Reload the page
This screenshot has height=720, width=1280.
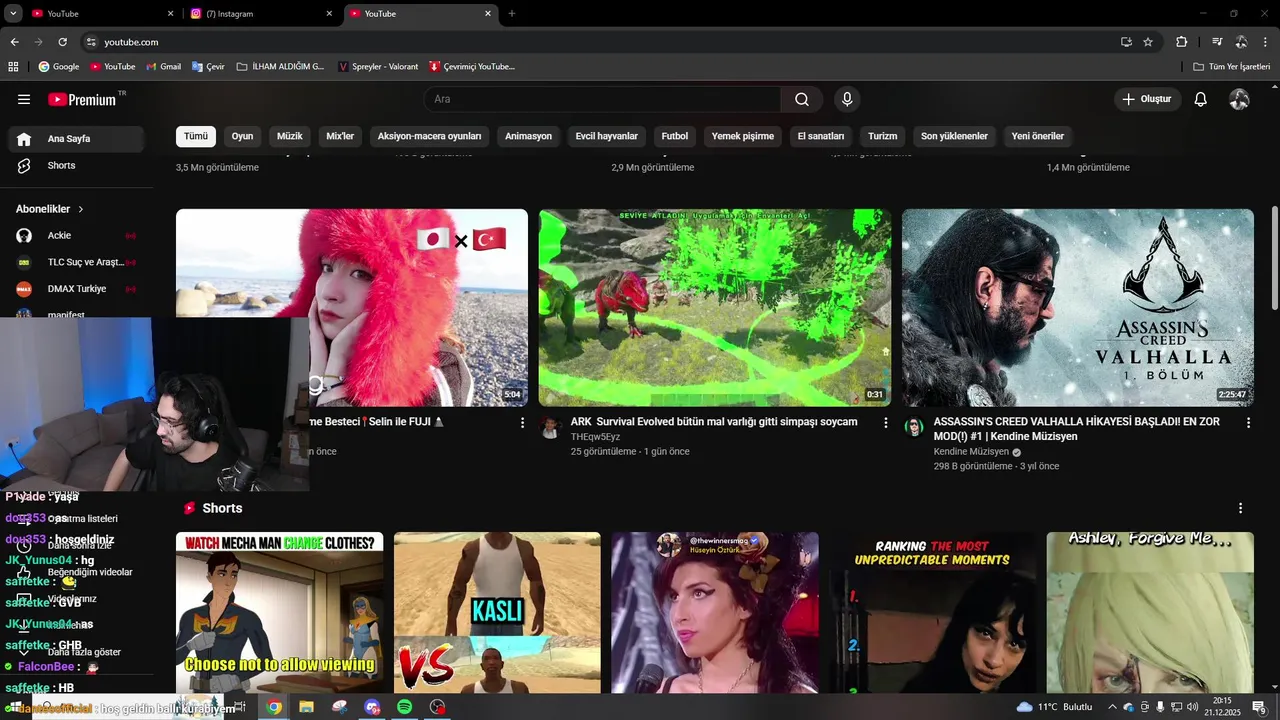[x=62, y=42]
